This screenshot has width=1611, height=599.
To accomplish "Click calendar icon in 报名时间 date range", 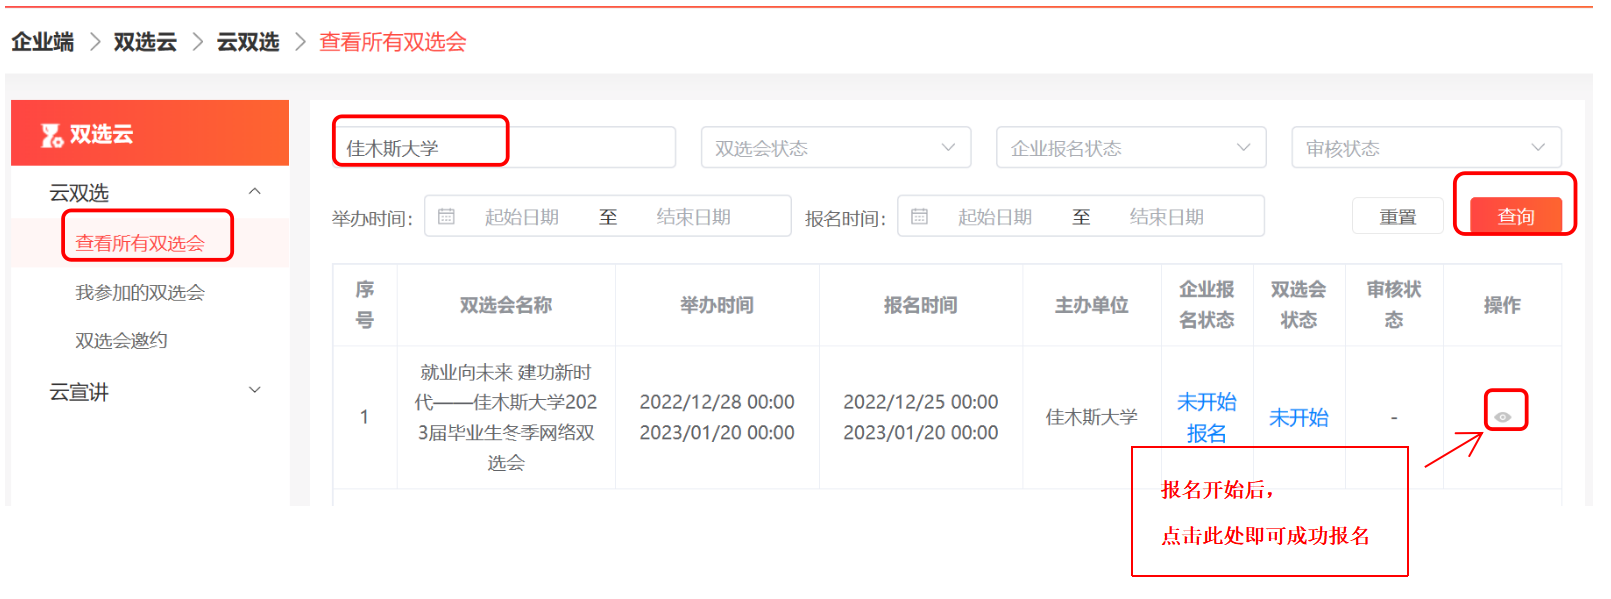I will tap(919, 216).
